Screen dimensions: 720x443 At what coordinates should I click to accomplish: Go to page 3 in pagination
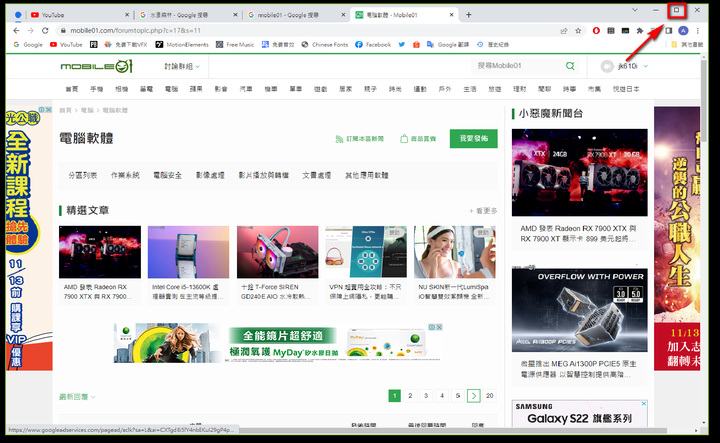coord(426,396)
